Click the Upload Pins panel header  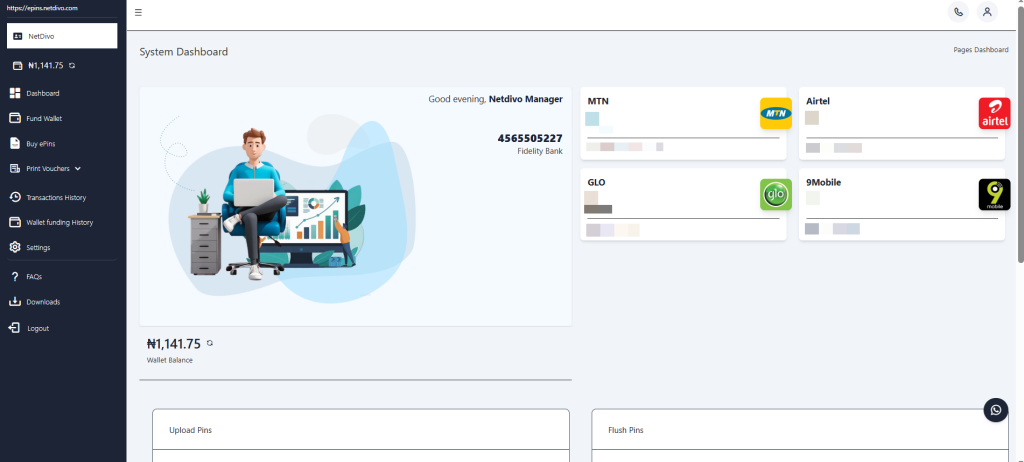(361, 430)
